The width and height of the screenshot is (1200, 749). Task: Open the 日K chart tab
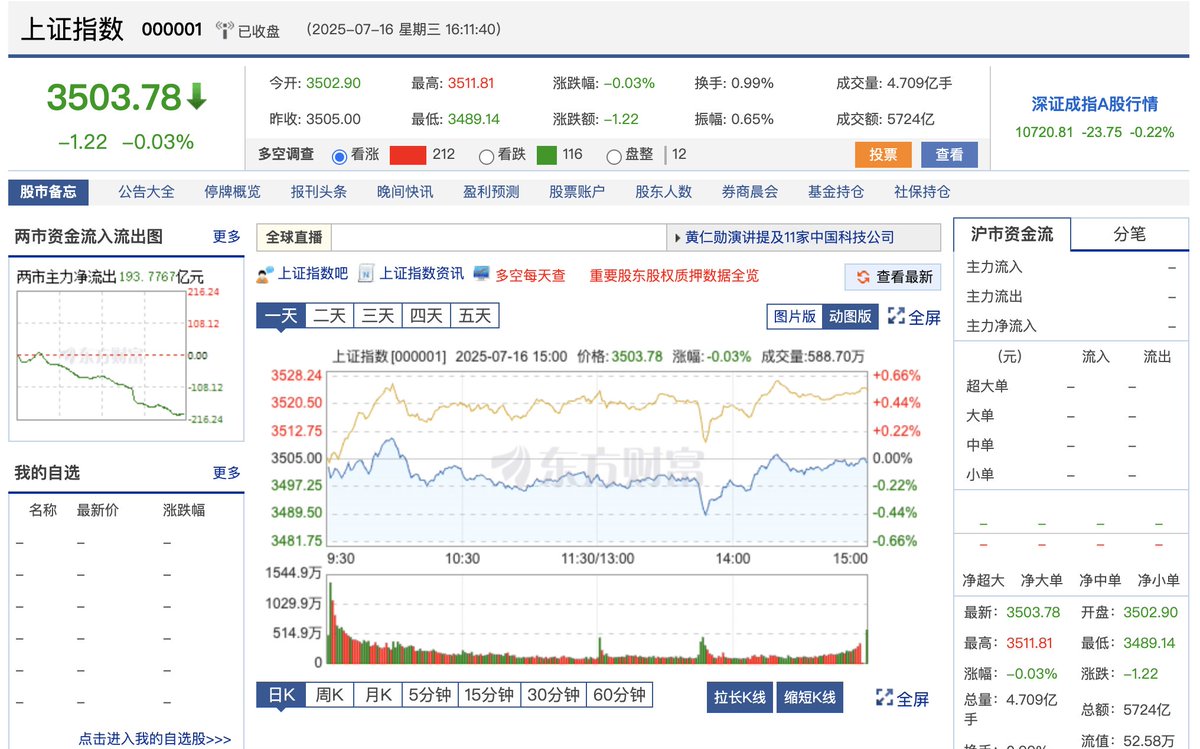point(281,696)
